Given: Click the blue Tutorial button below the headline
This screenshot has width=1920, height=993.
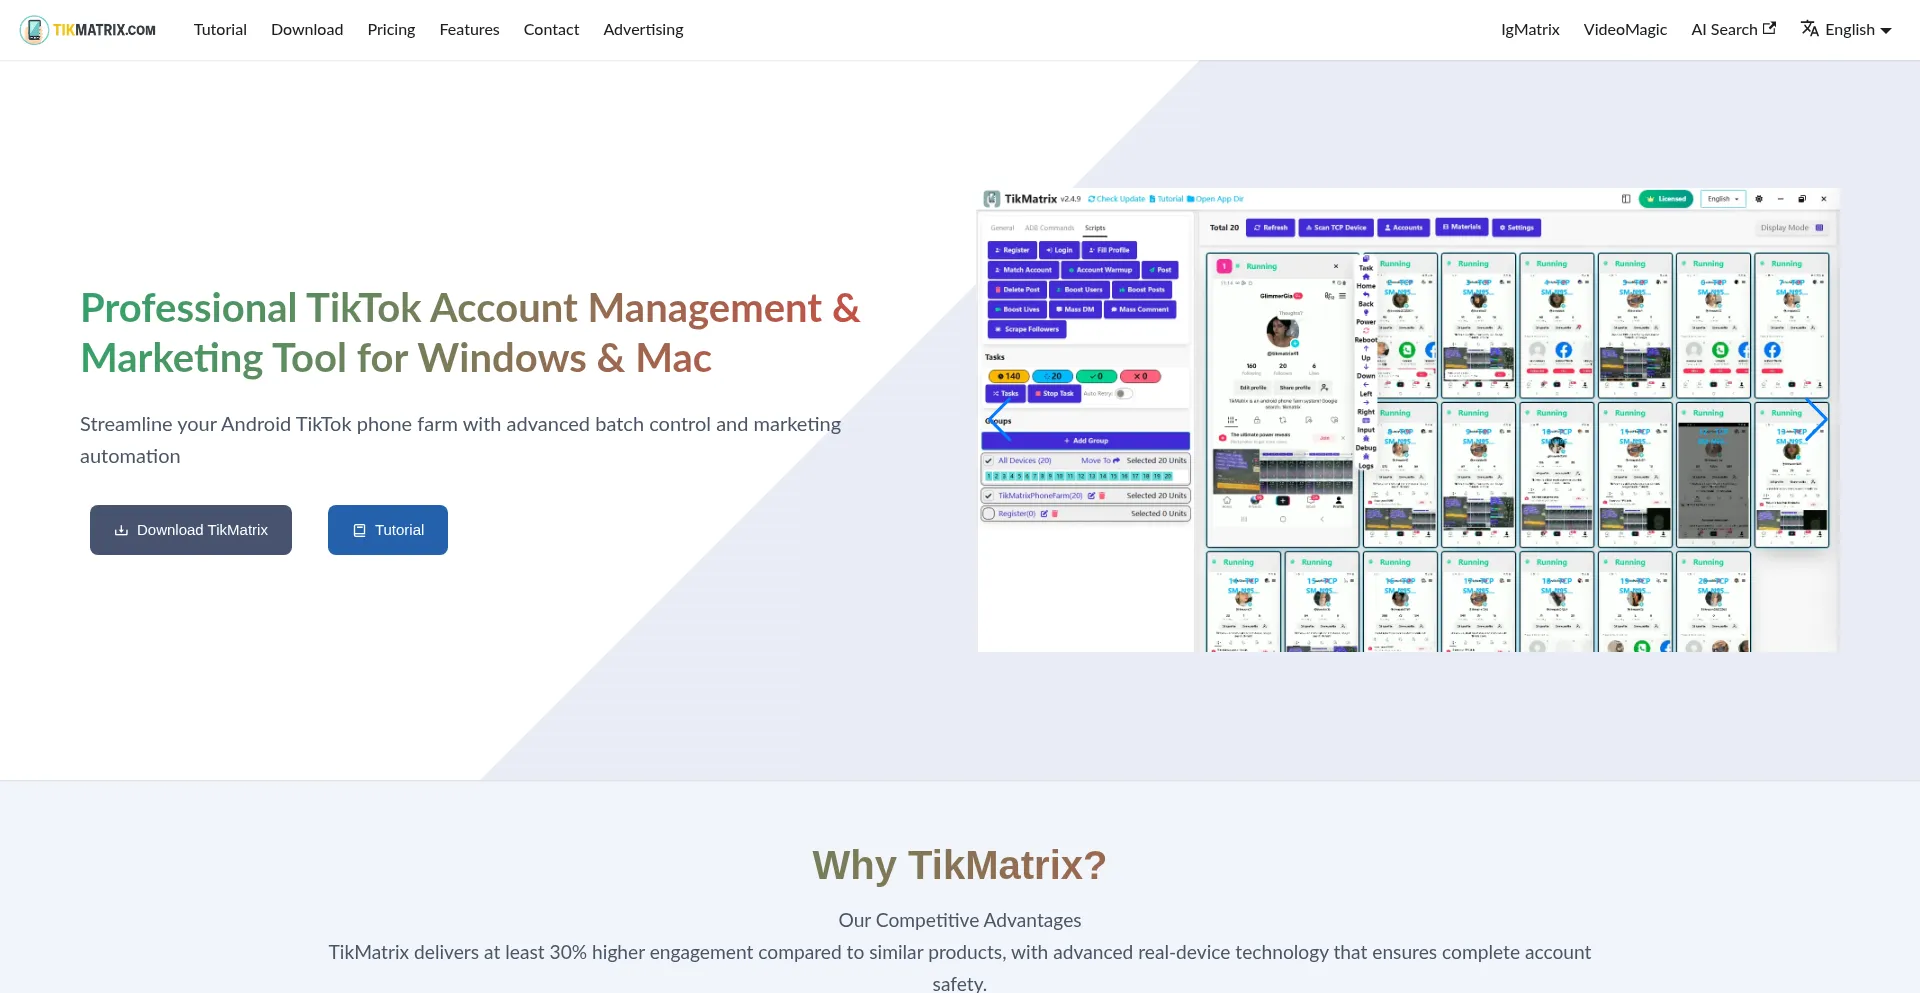Looking at the screenshot, I should point(388,530).
